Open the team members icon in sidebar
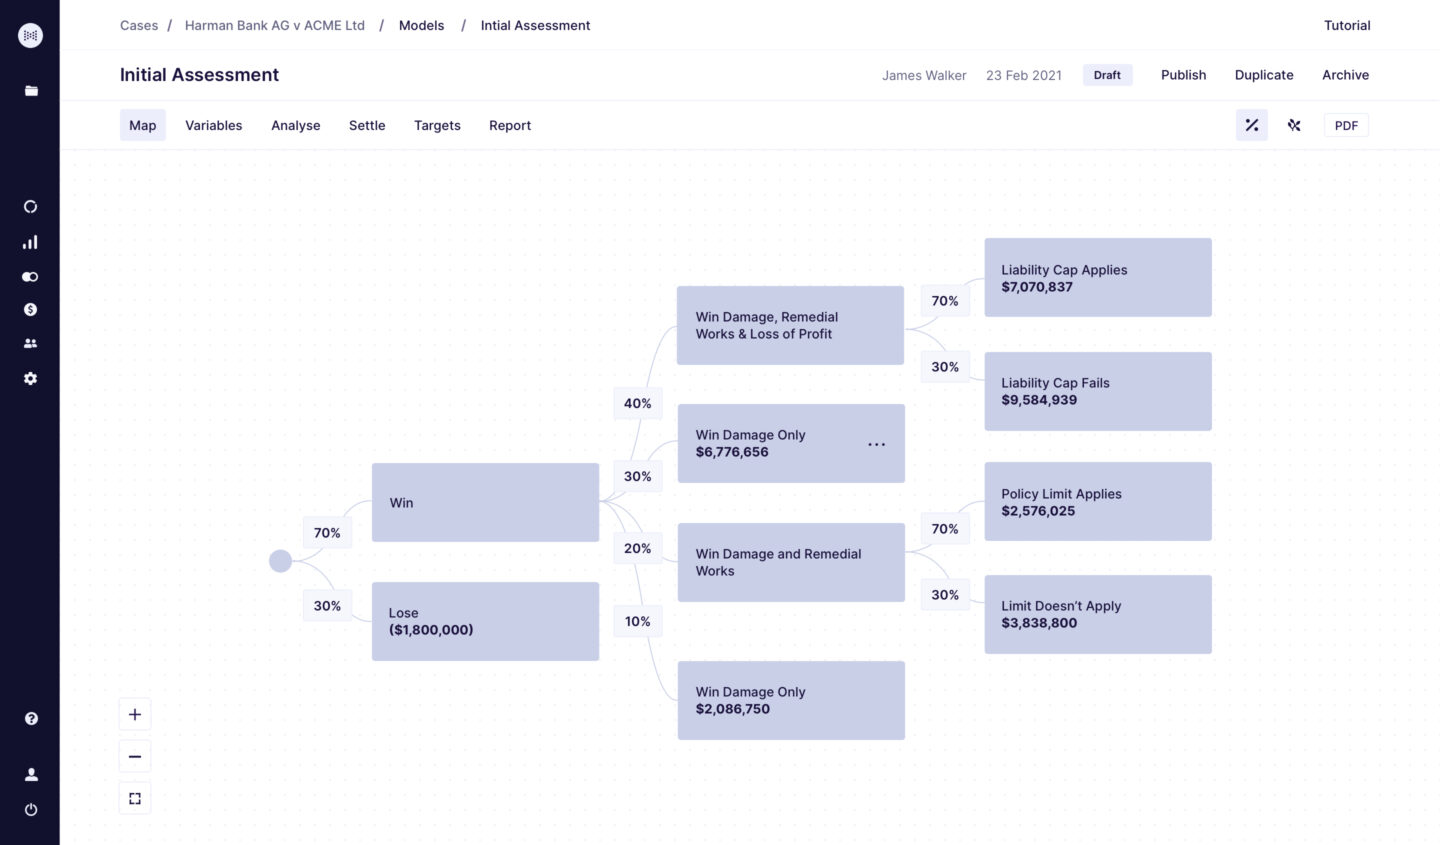The image size is (1440, 845). 30,342
